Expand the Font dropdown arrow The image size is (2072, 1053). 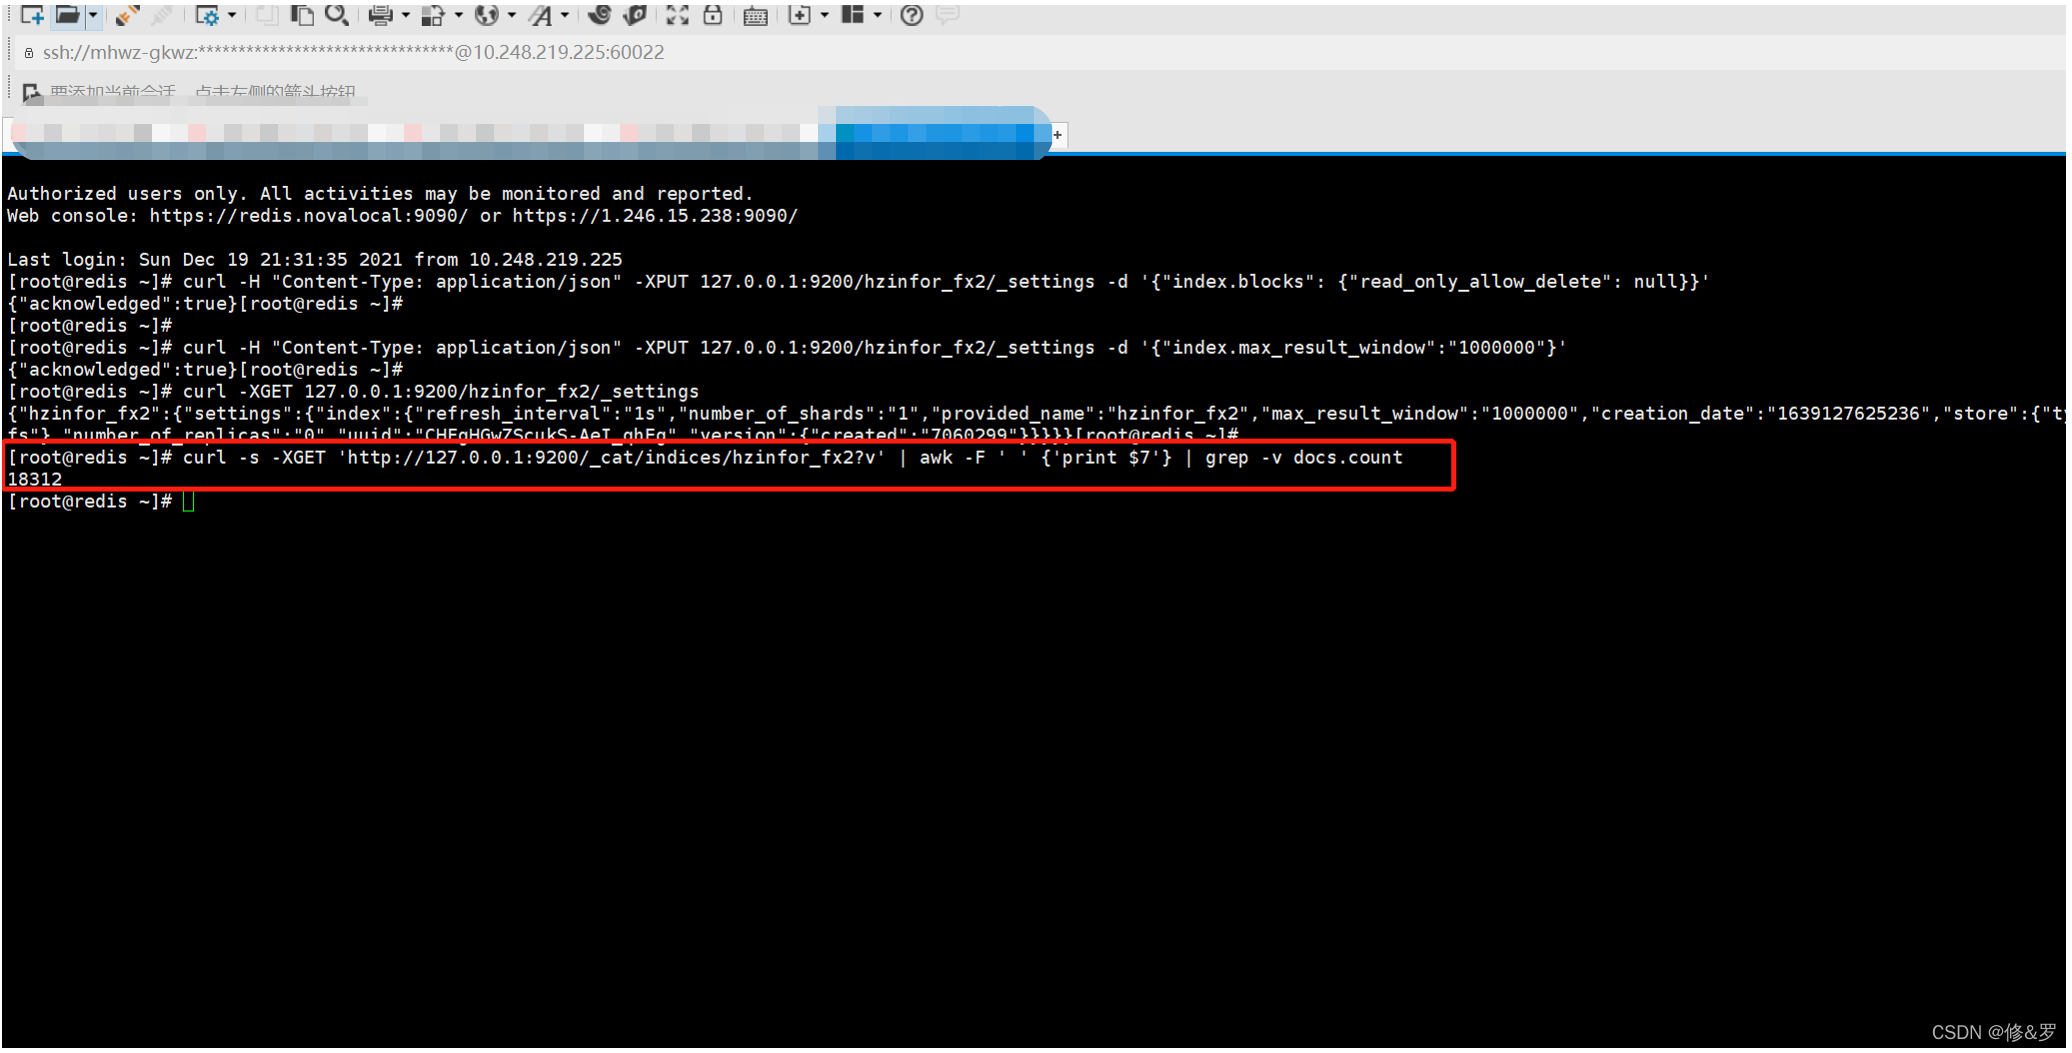click(565, 15)
